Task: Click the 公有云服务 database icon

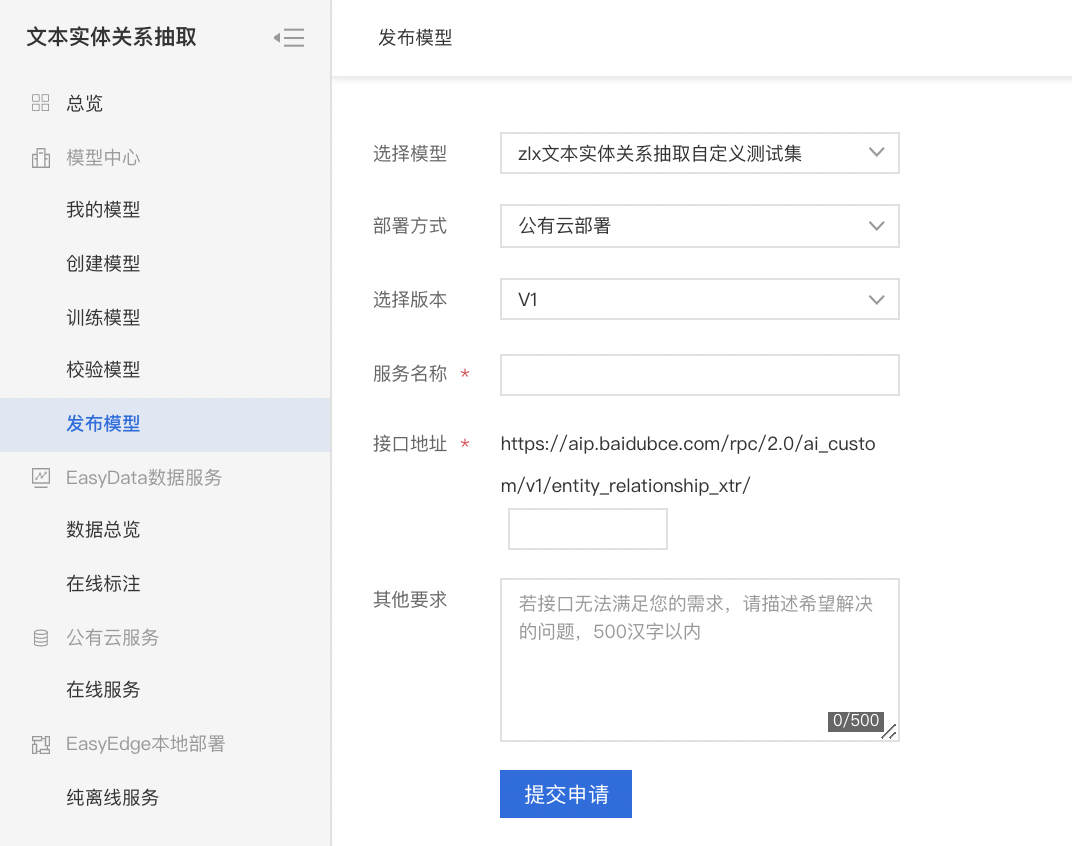Action: click(40, 638)
